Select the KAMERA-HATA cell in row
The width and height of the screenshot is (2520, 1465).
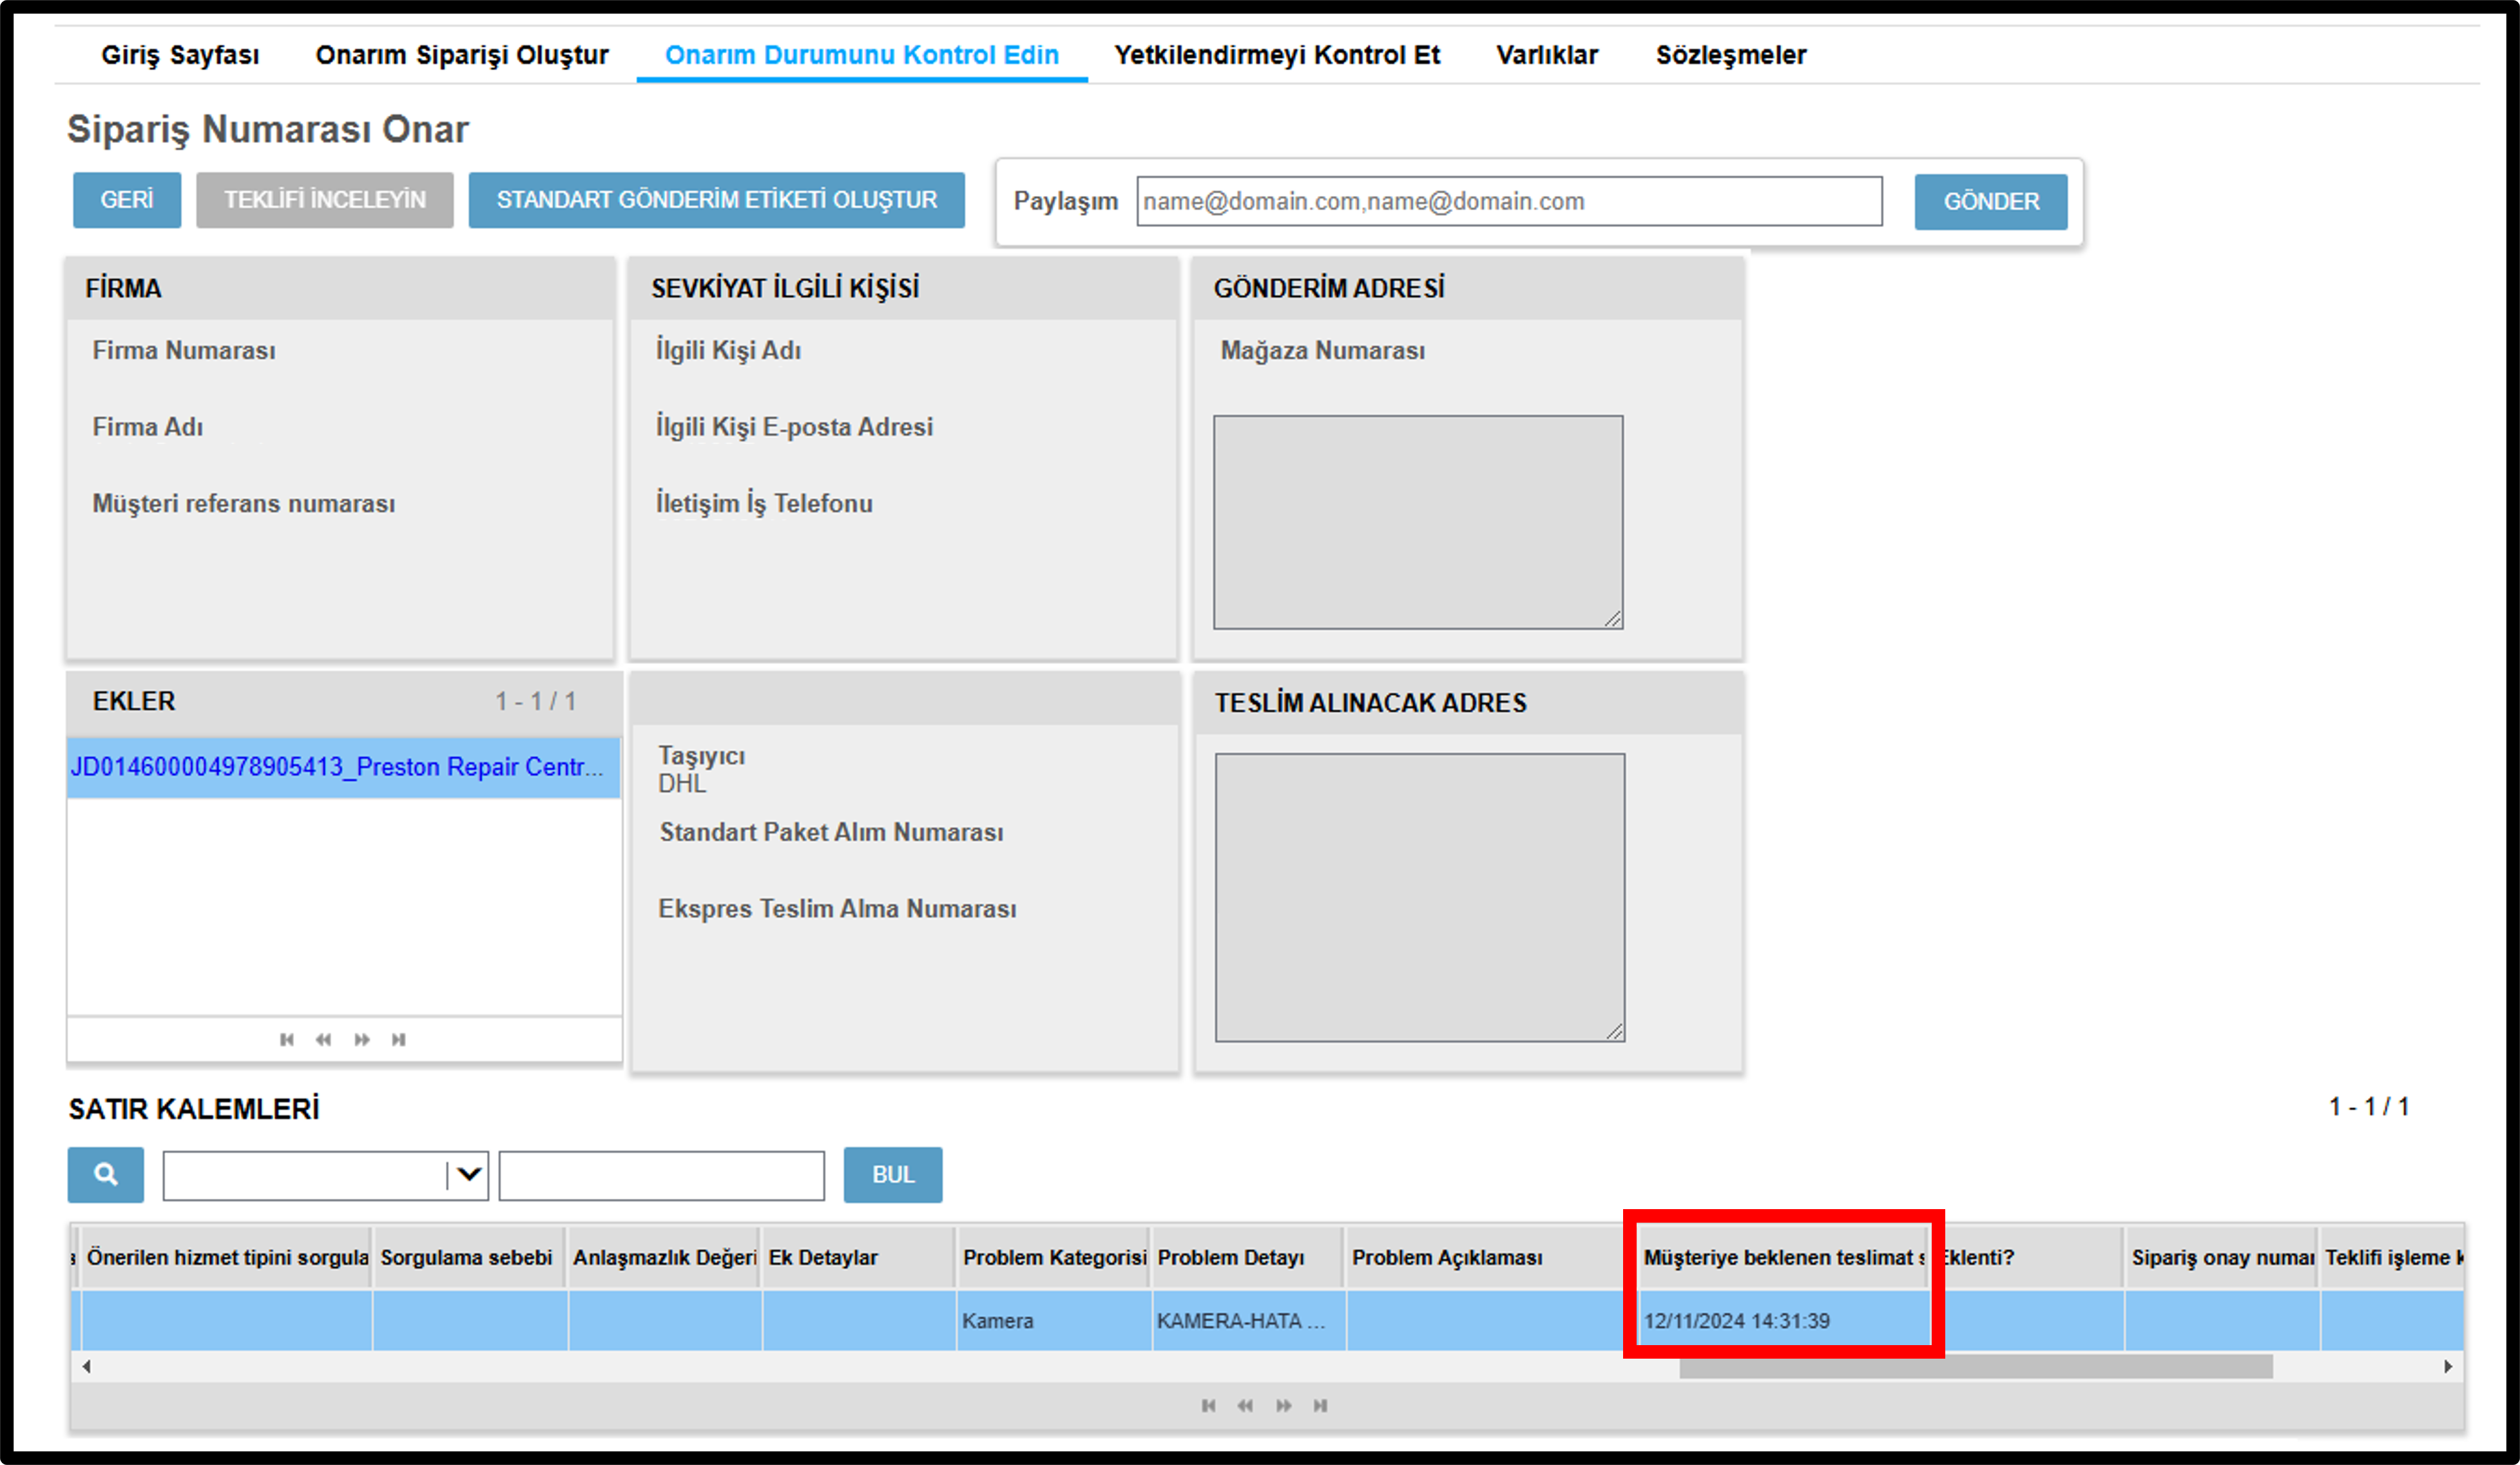click(x=1248, y=1321)
